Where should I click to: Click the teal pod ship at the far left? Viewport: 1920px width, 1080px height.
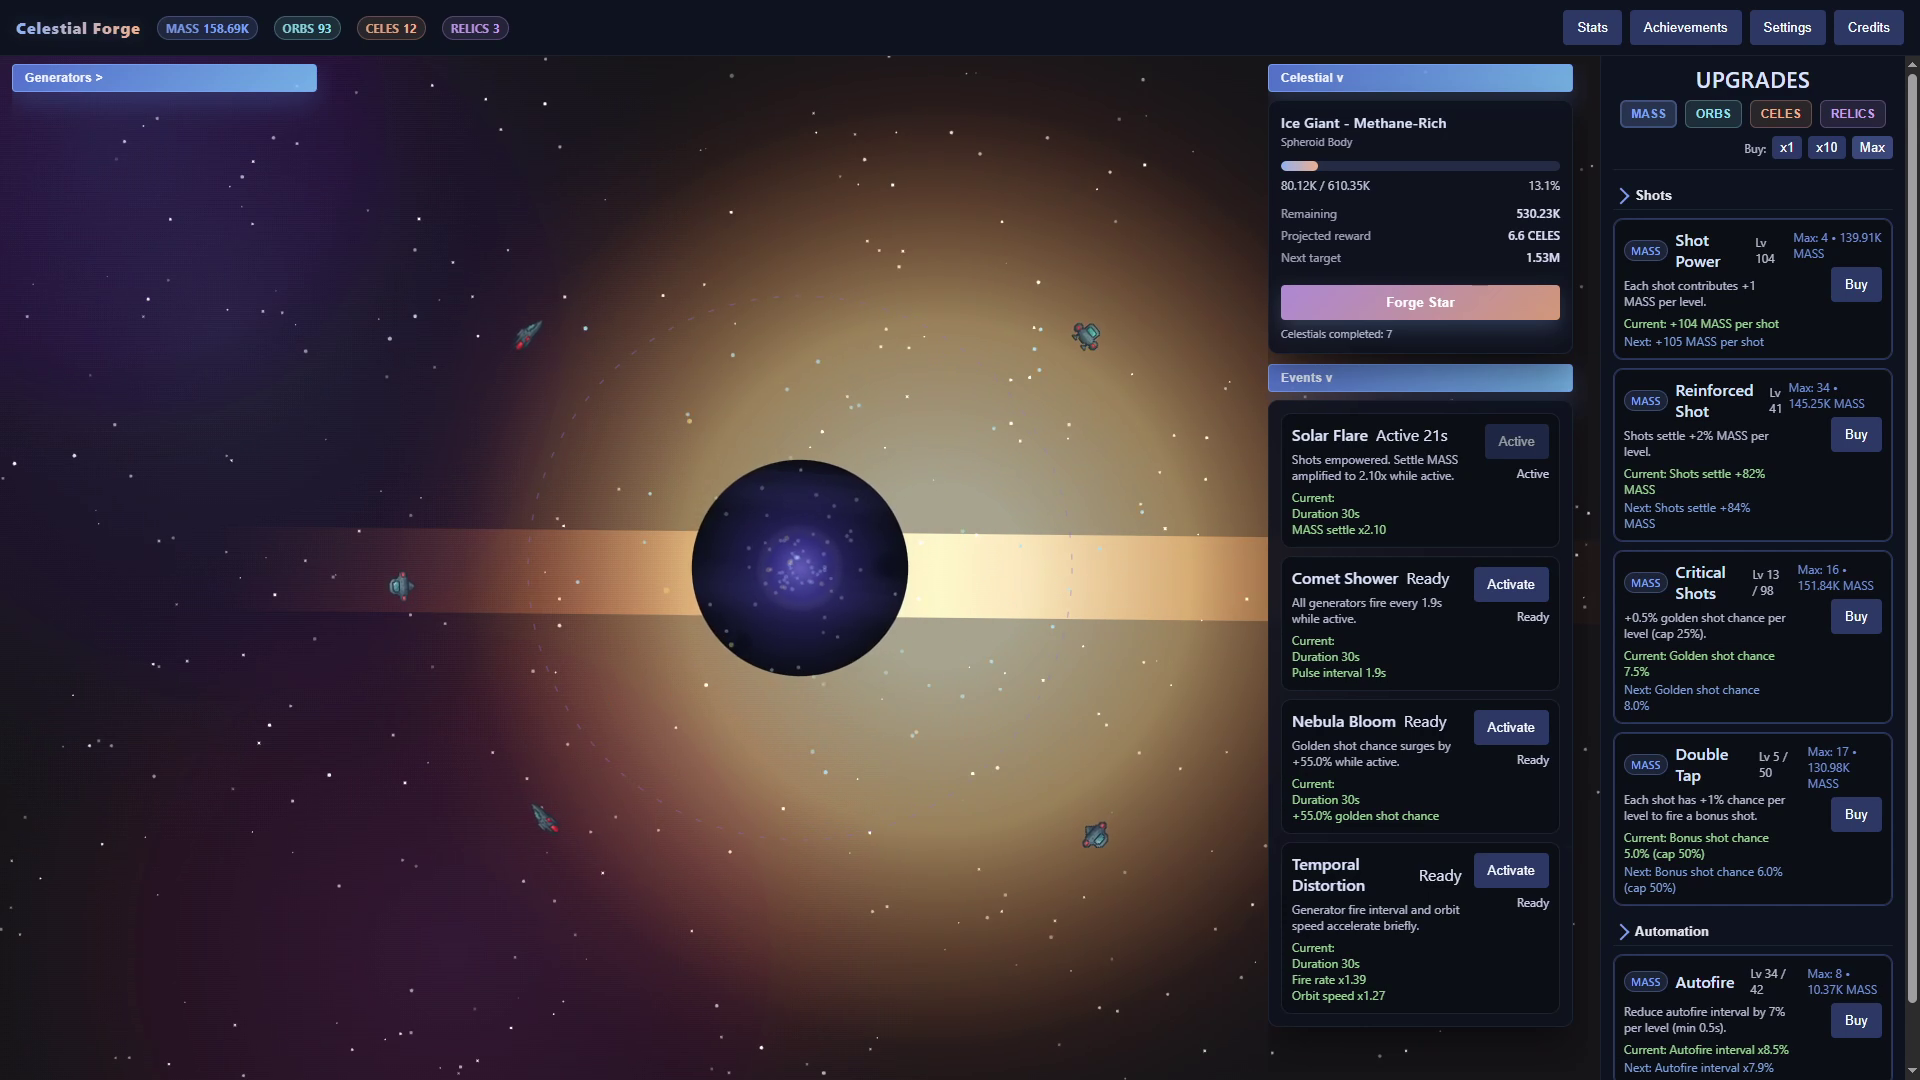[401, 586]
